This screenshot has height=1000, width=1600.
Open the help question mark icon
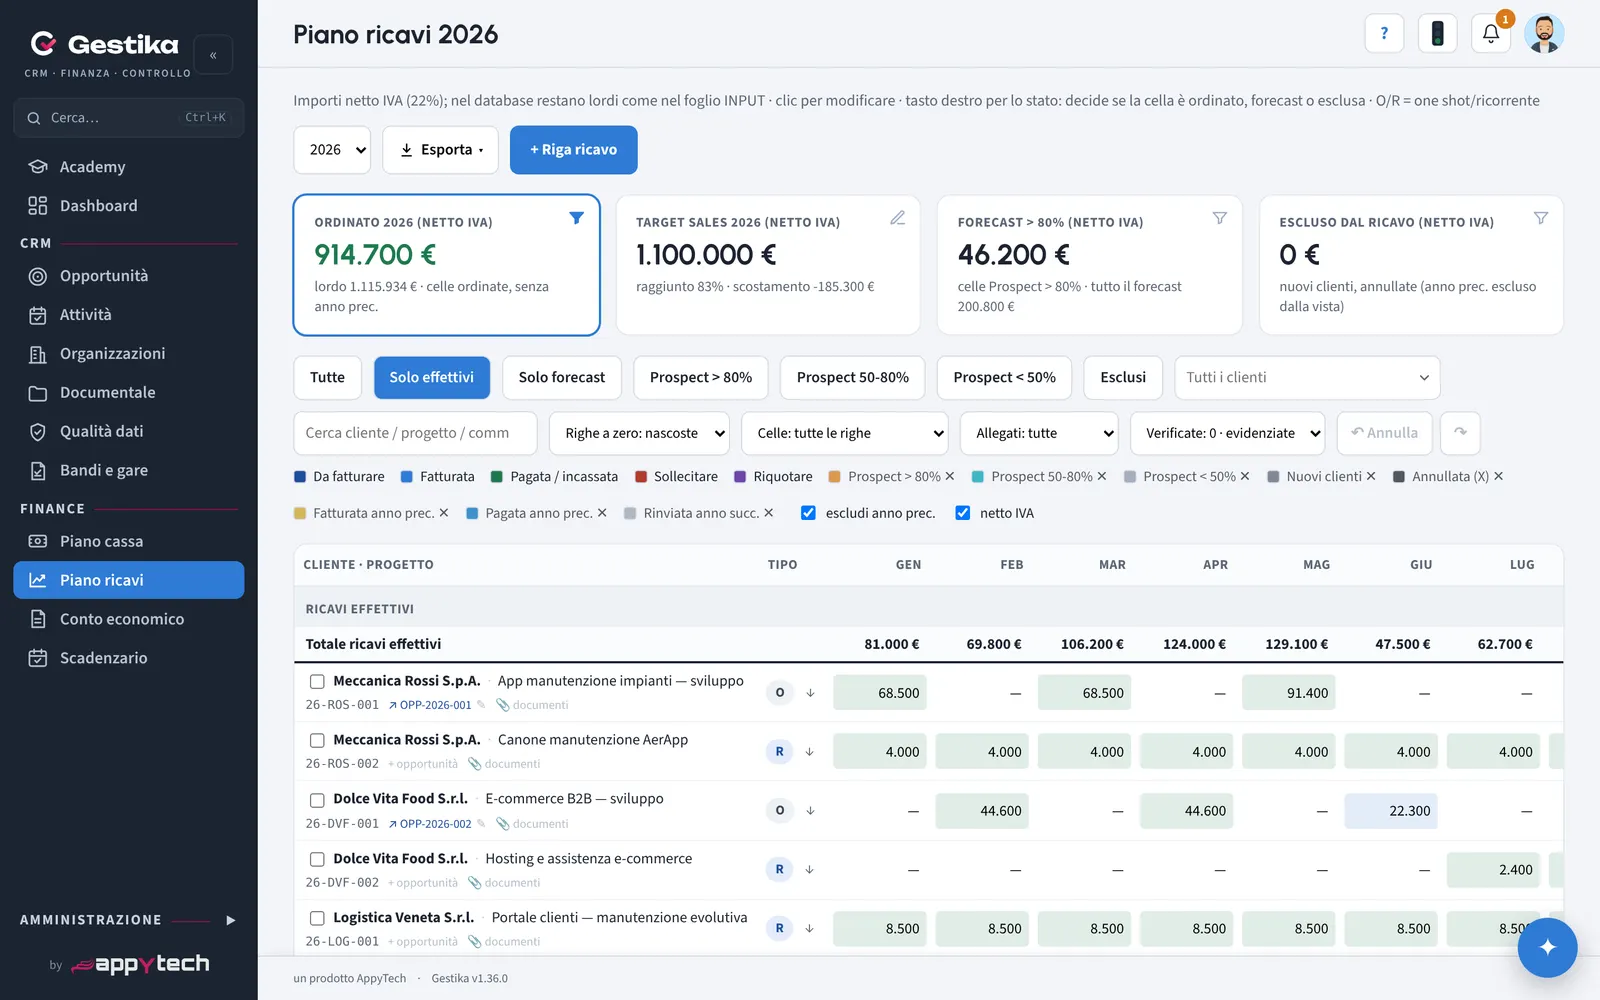click(1384, 33)
